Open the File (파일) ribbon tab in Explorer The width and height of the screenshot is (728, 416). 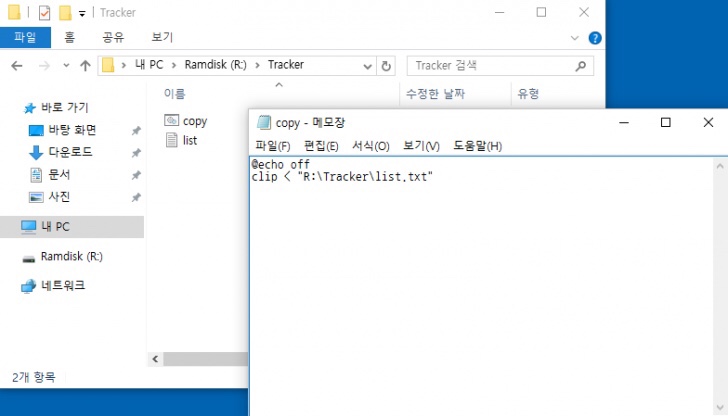tap(25, 37)
